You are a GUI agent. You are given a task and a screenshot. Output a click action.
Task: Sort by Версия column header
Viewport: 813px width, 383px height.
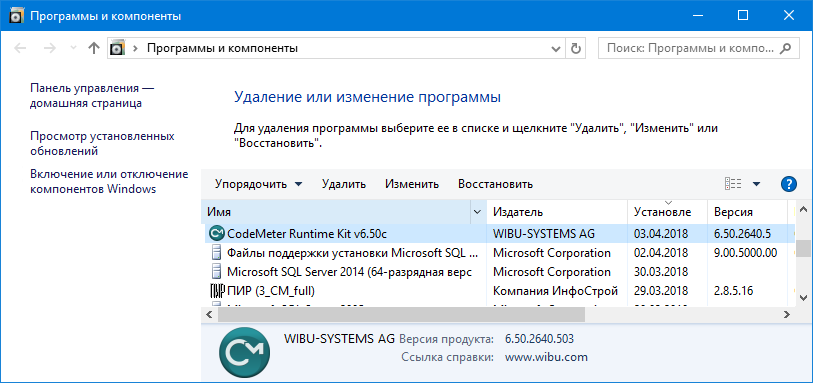[748, 212]
